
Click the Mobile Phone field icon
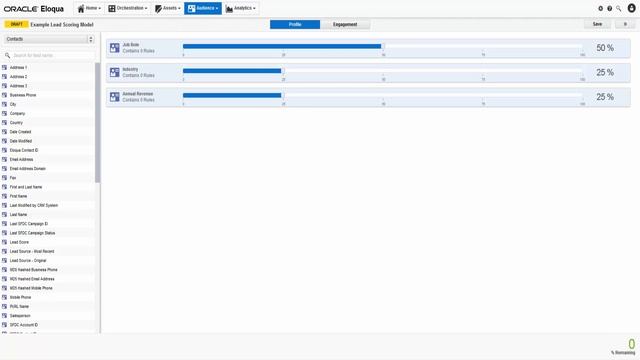click(x=4, y=297)
